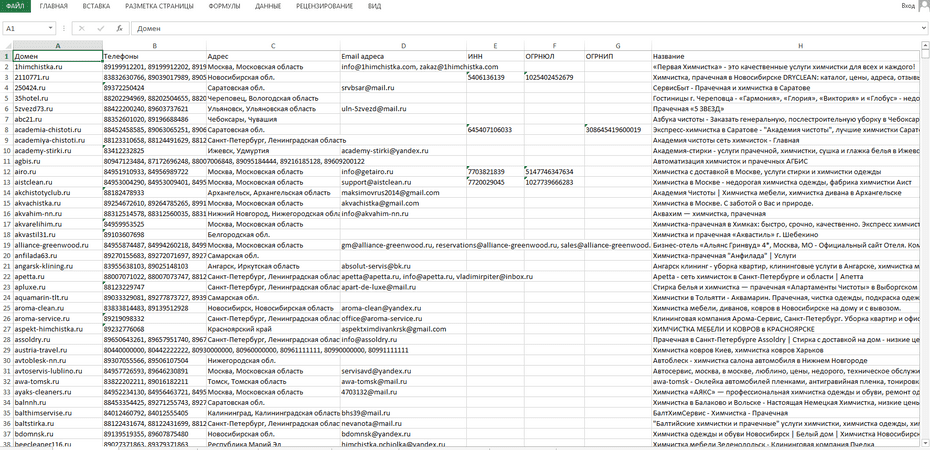Switch to the ГЛАВНАЯ ribbon tab

coord(54,6)
